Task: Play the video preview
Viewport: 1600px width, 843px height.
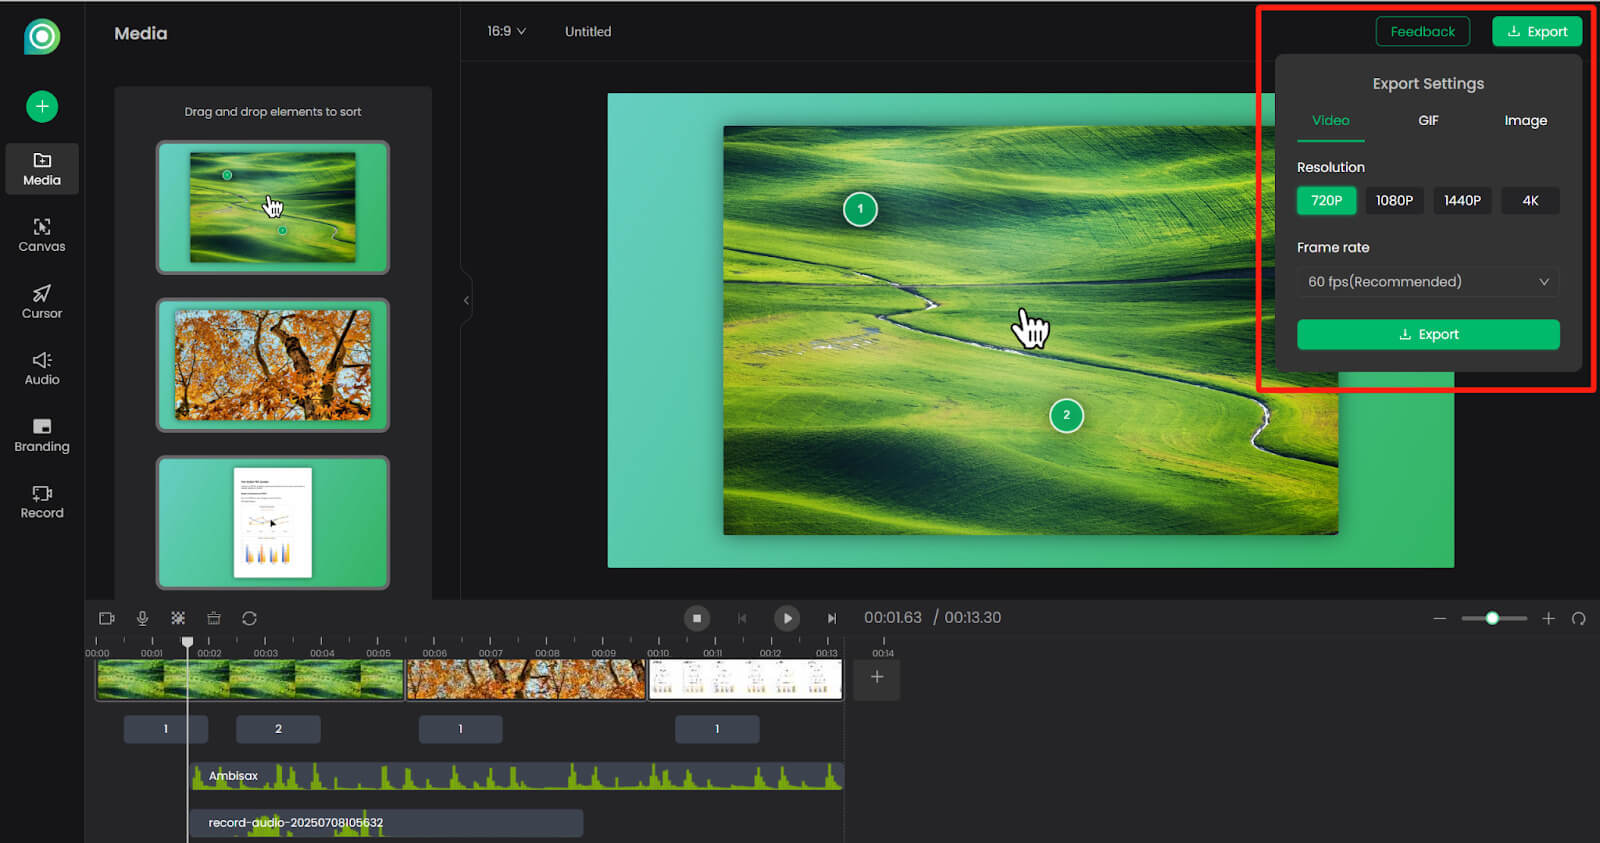Action: coord(787,618)
